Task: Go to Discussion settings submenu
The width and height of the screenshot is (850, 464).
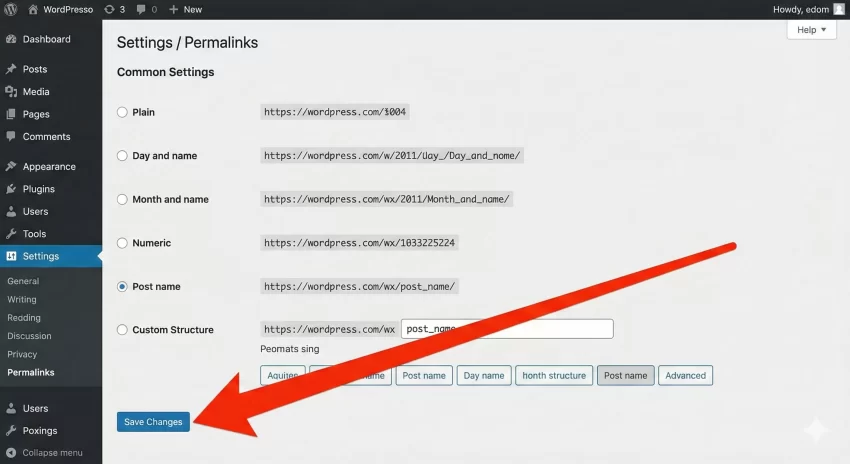Action: tap(29, 336)
